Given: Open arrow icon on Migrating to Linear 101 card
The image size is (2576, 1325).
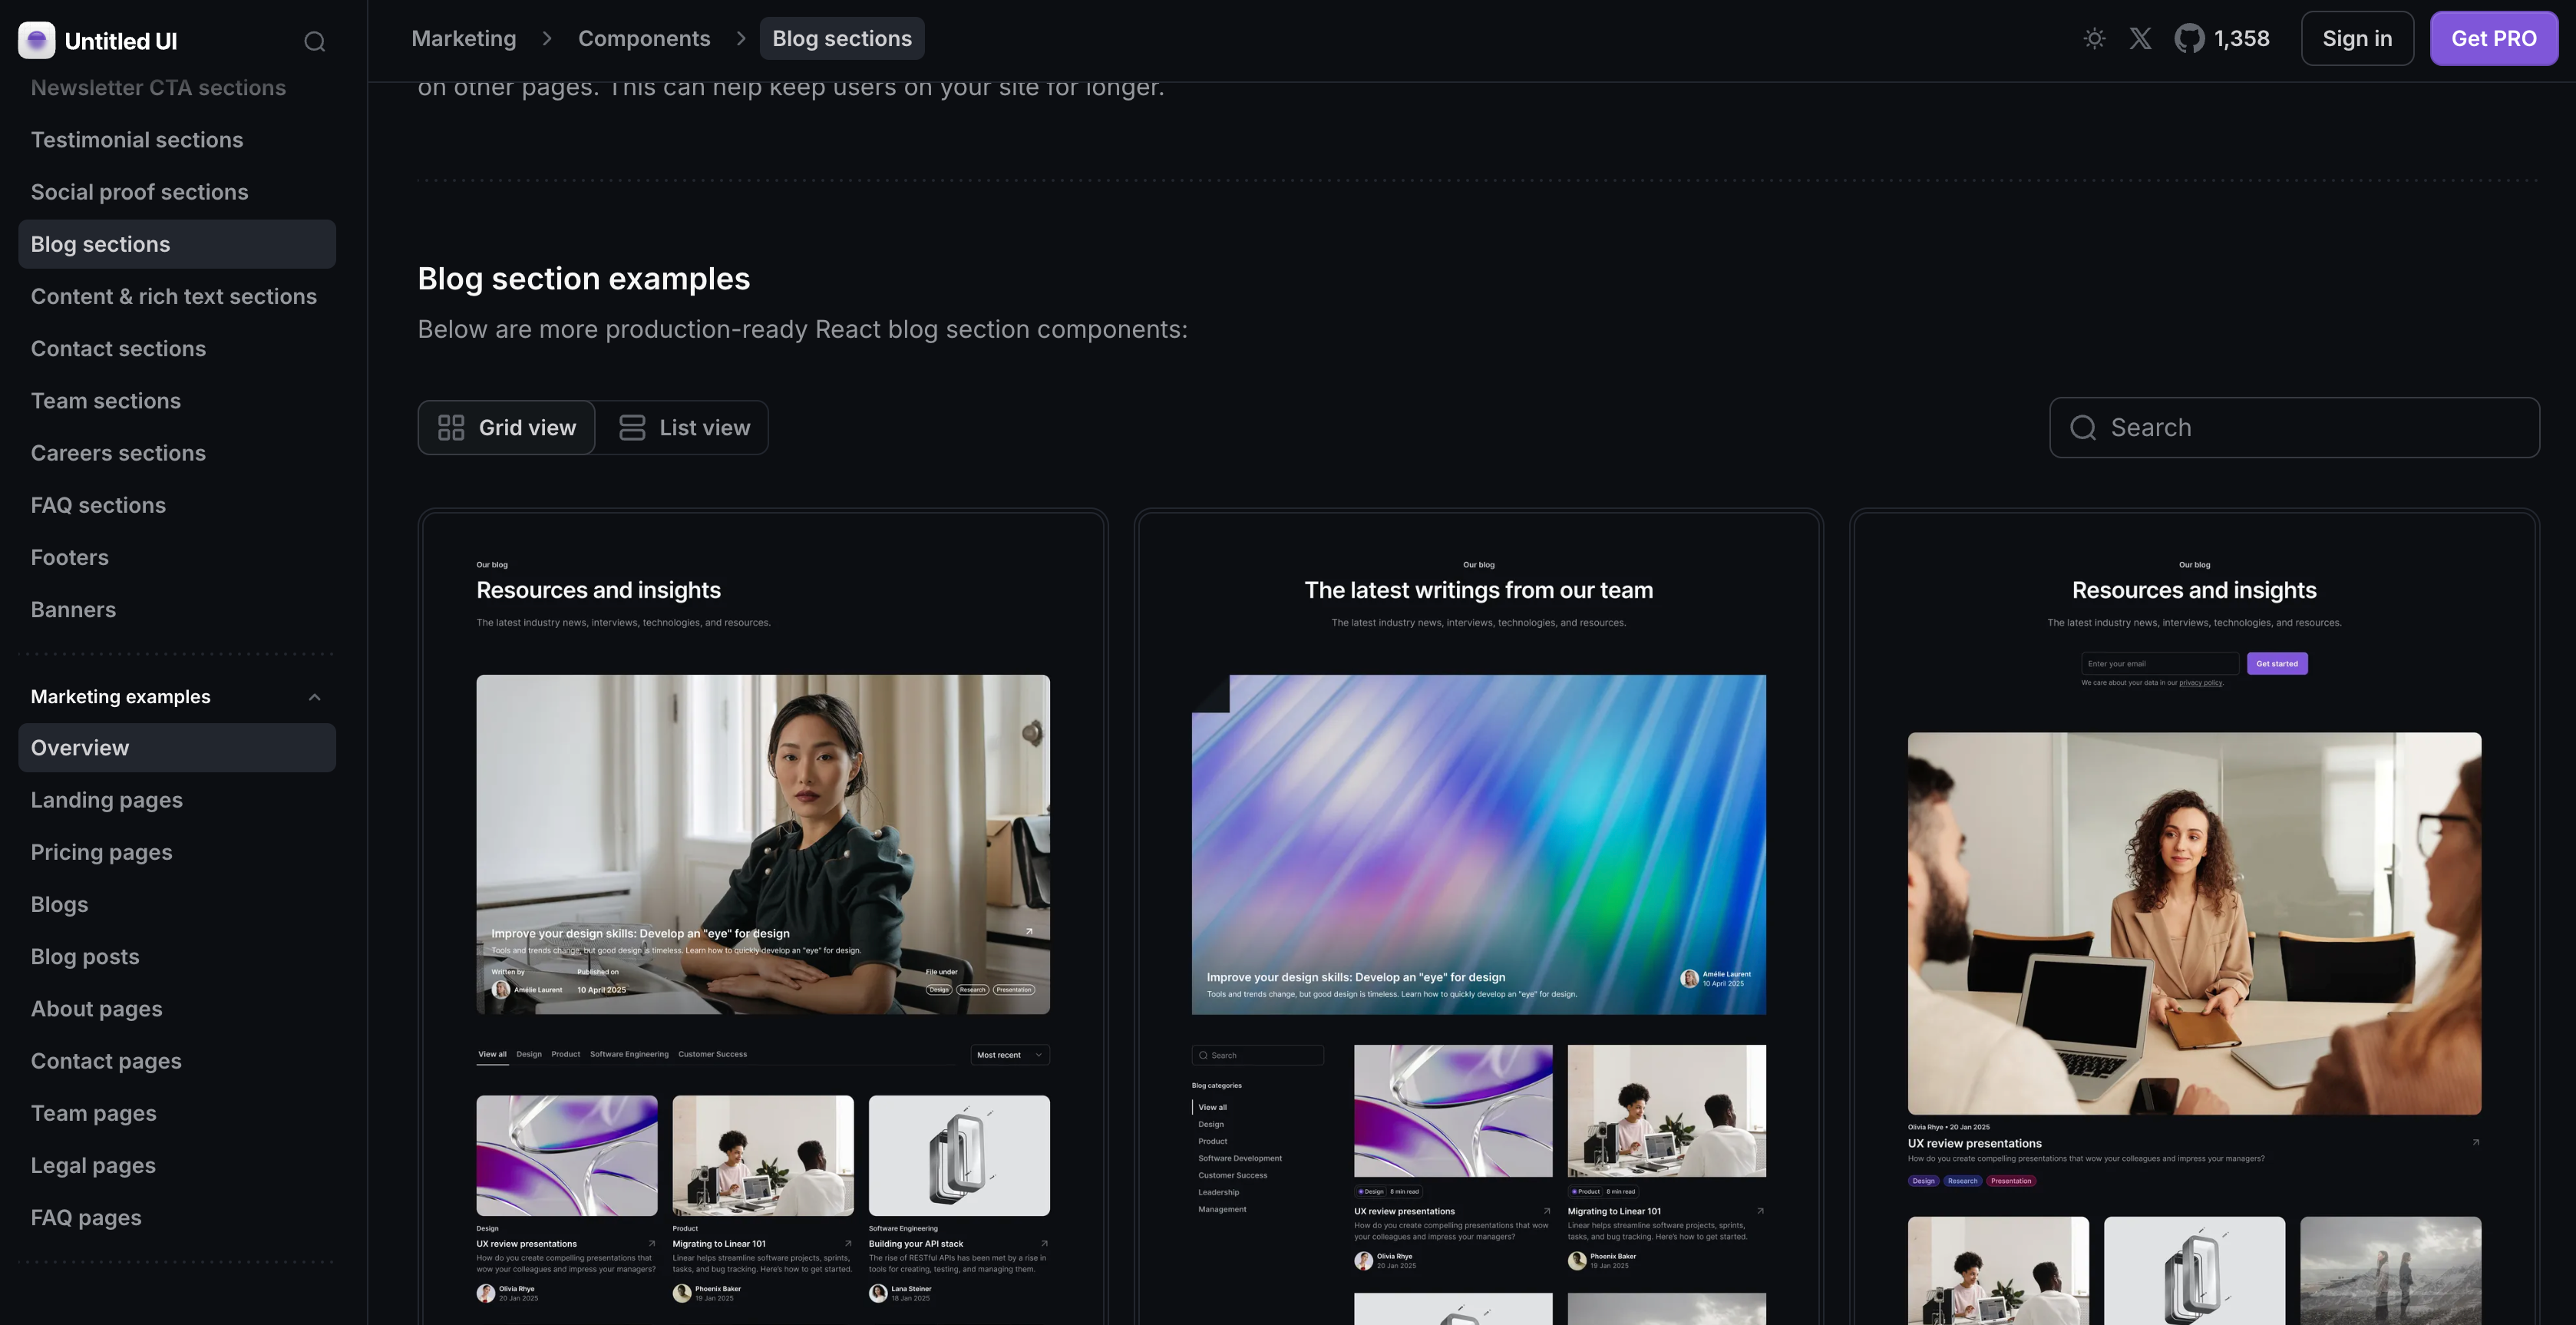Looking at the screenshot, I should pyautogui.click(x=848, y=1244).
